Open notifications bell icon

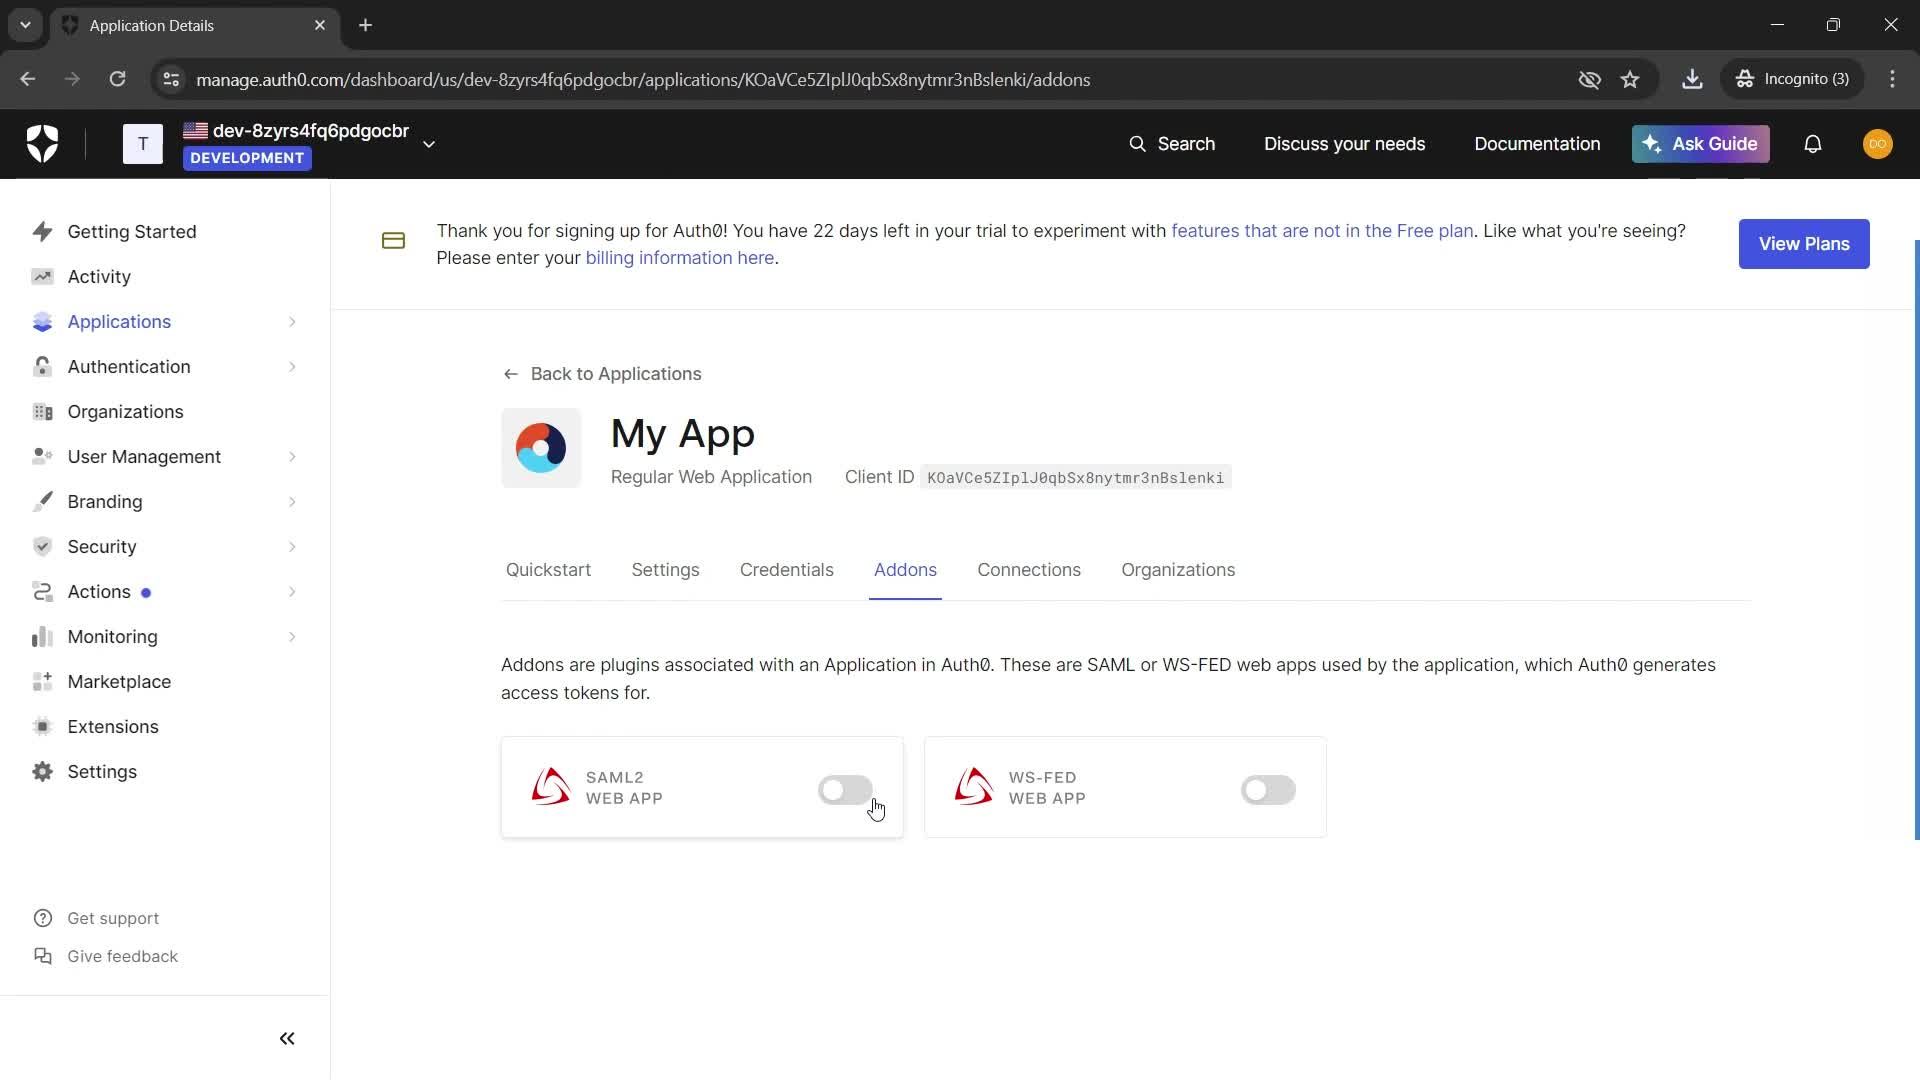[x=1813, y=144]
